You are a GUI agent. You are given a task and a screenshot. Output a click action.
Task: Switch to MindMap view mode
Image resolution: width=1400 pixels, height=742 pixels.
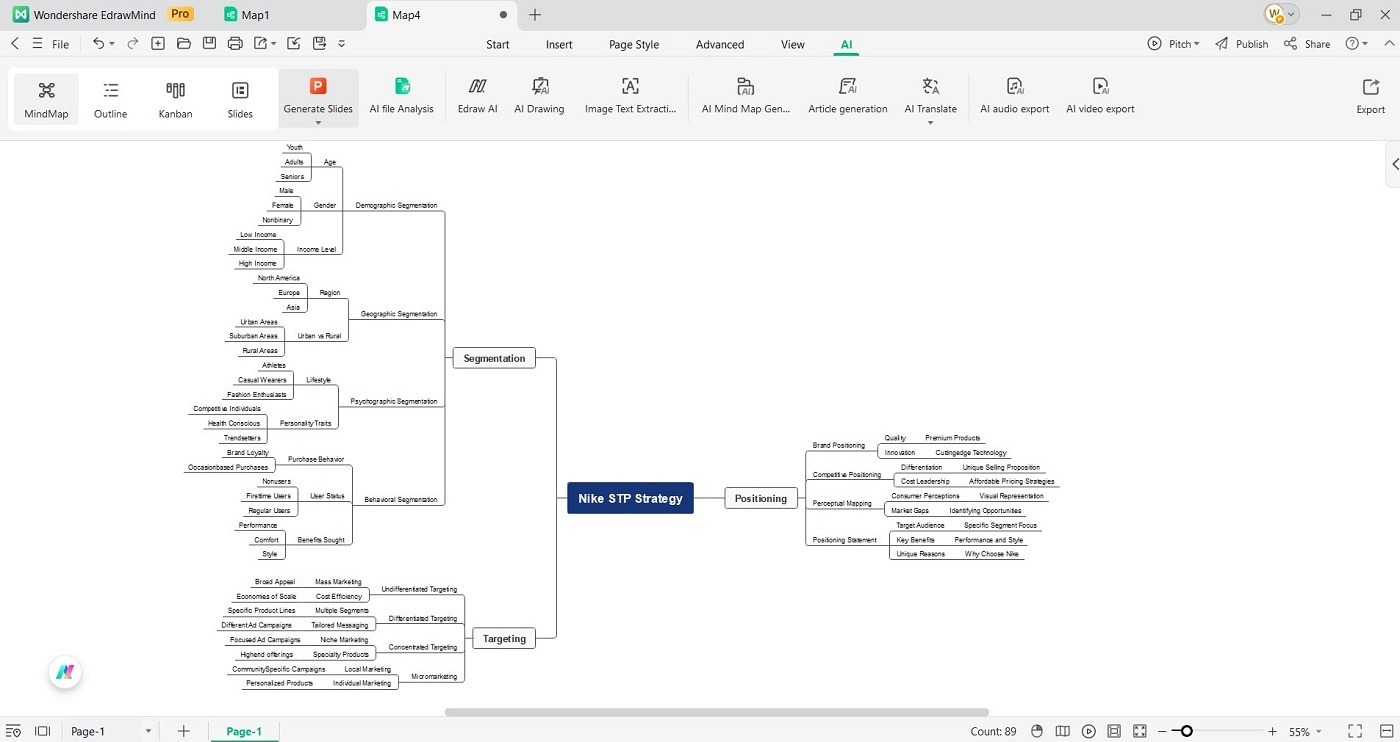click(46, 99)
